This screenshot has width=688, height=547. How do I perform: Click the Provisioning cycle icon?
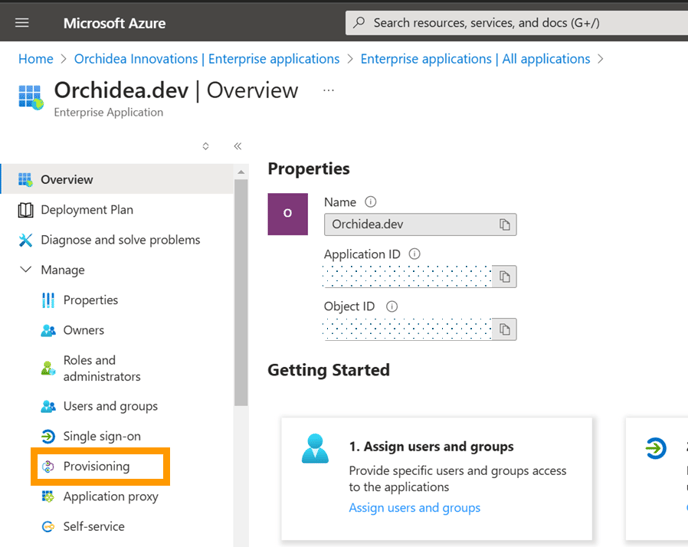(x=48, y=467)
